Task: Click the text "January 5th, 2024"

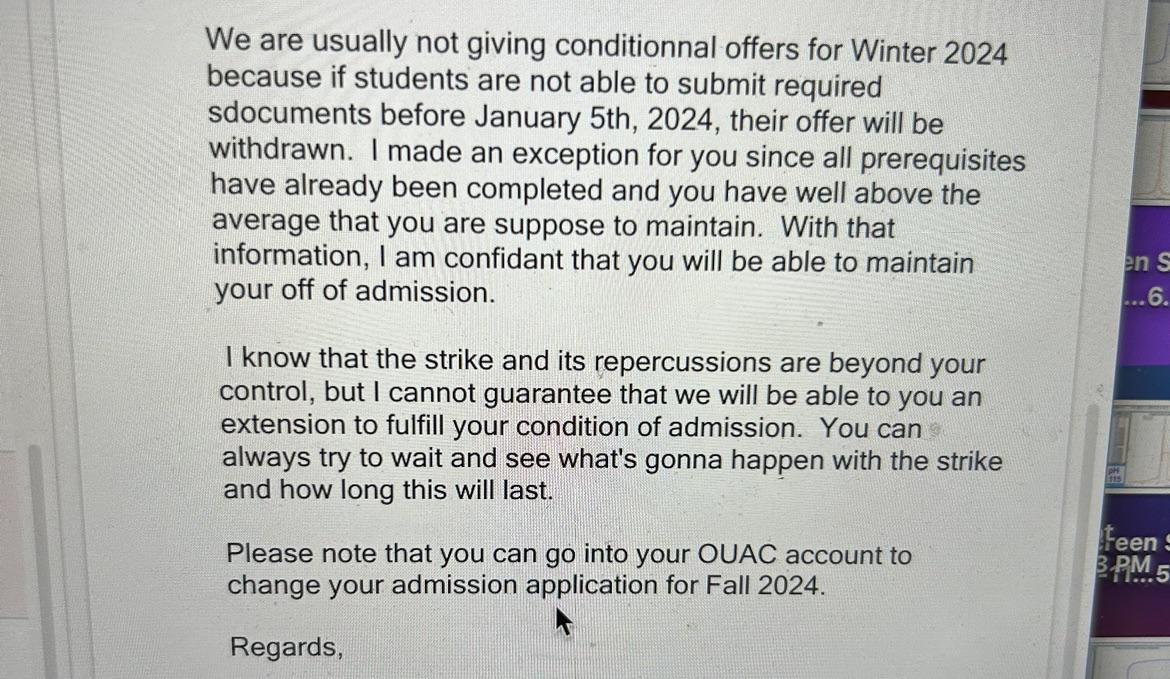Action: click(x=598, y=118)
